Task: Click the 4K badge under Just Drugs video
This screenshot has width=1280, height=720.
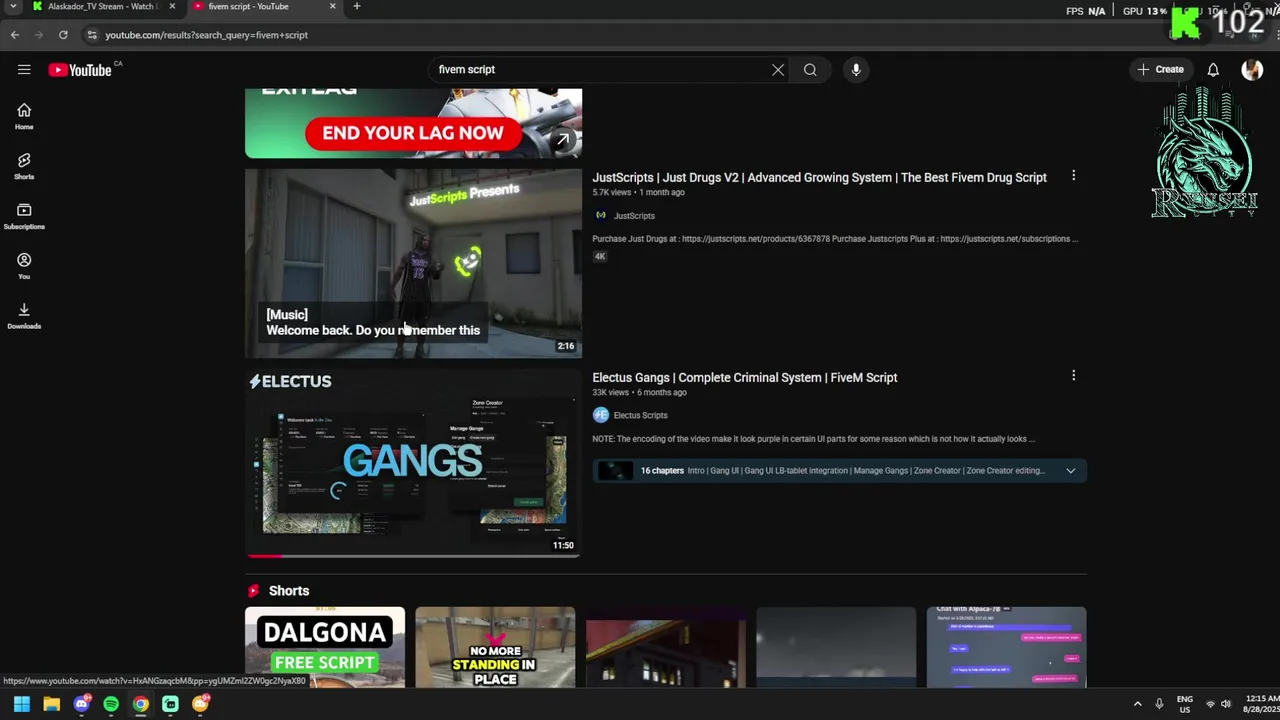Action: pyautogui.click(x=600, y=256)
